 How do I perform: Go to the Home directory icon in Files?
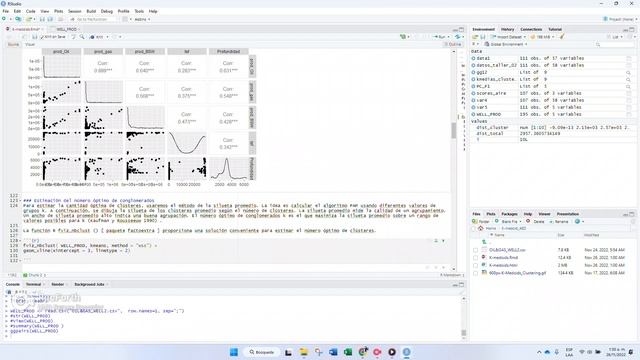[x=481, y=228]
